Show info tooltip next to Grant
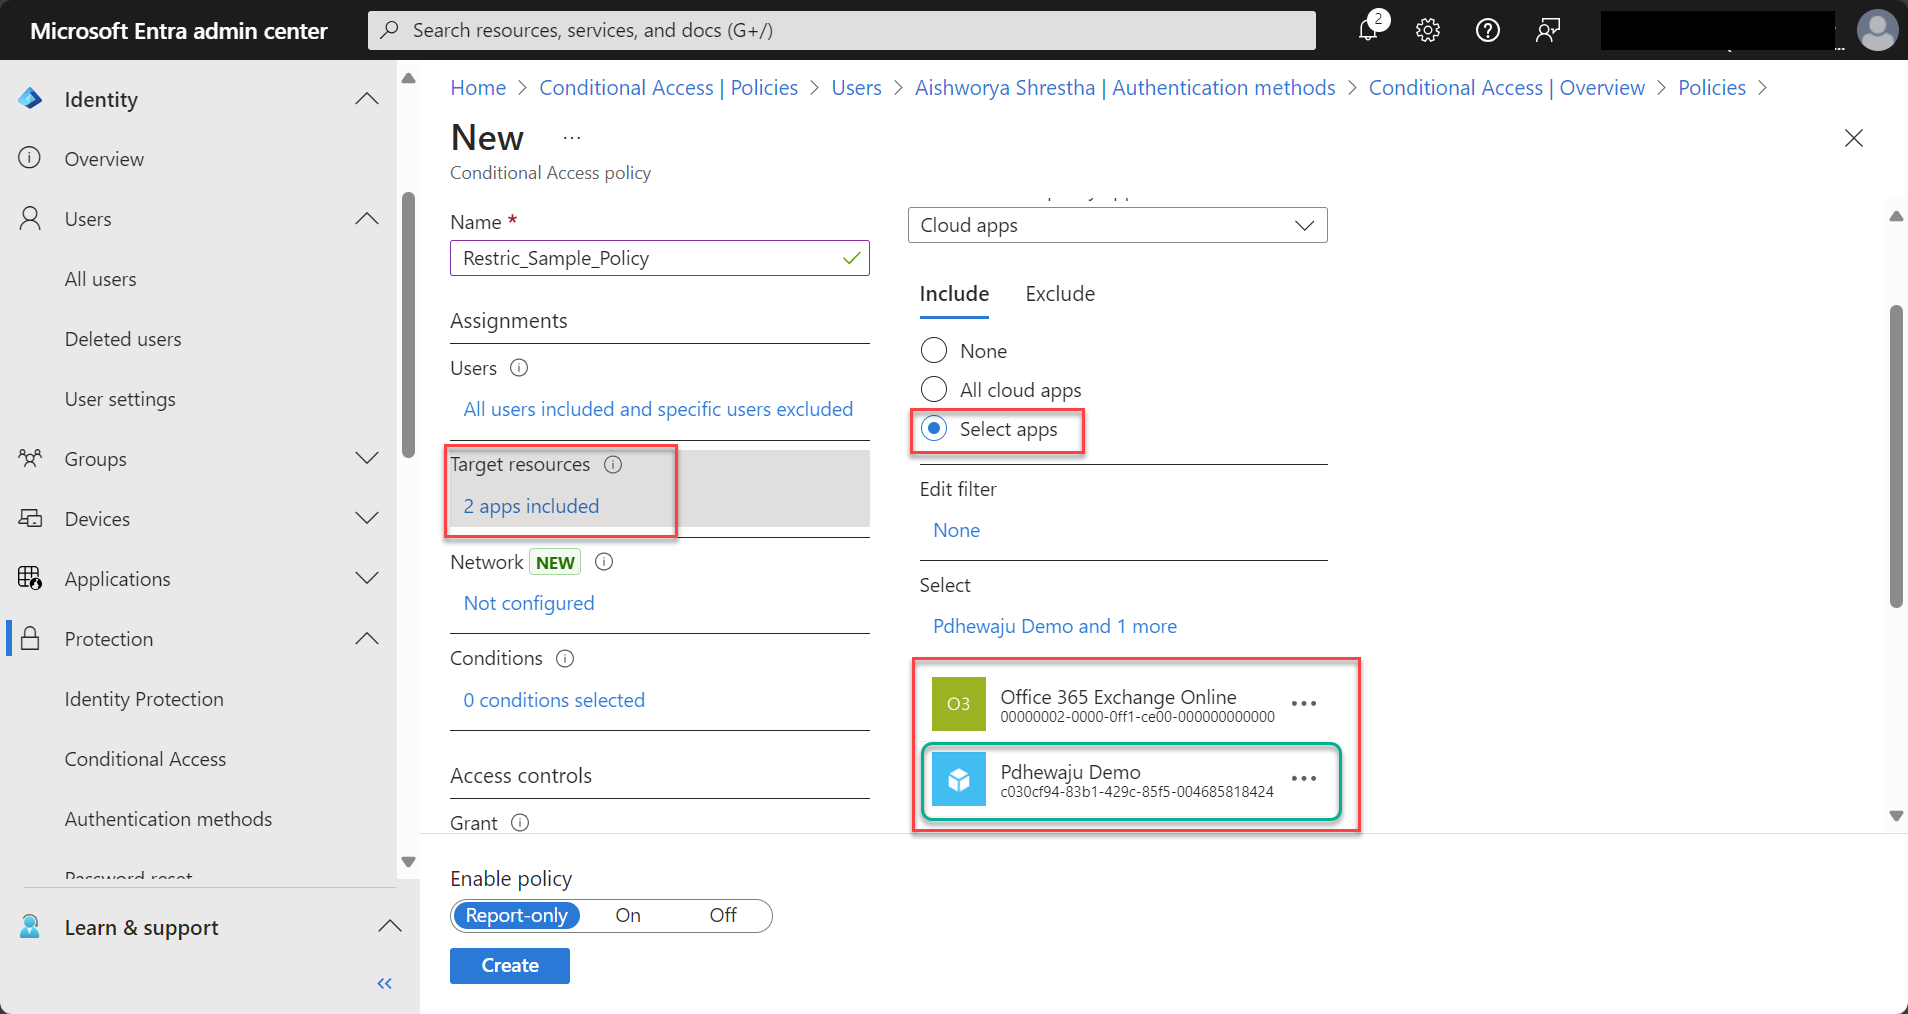 click(520, 822)
